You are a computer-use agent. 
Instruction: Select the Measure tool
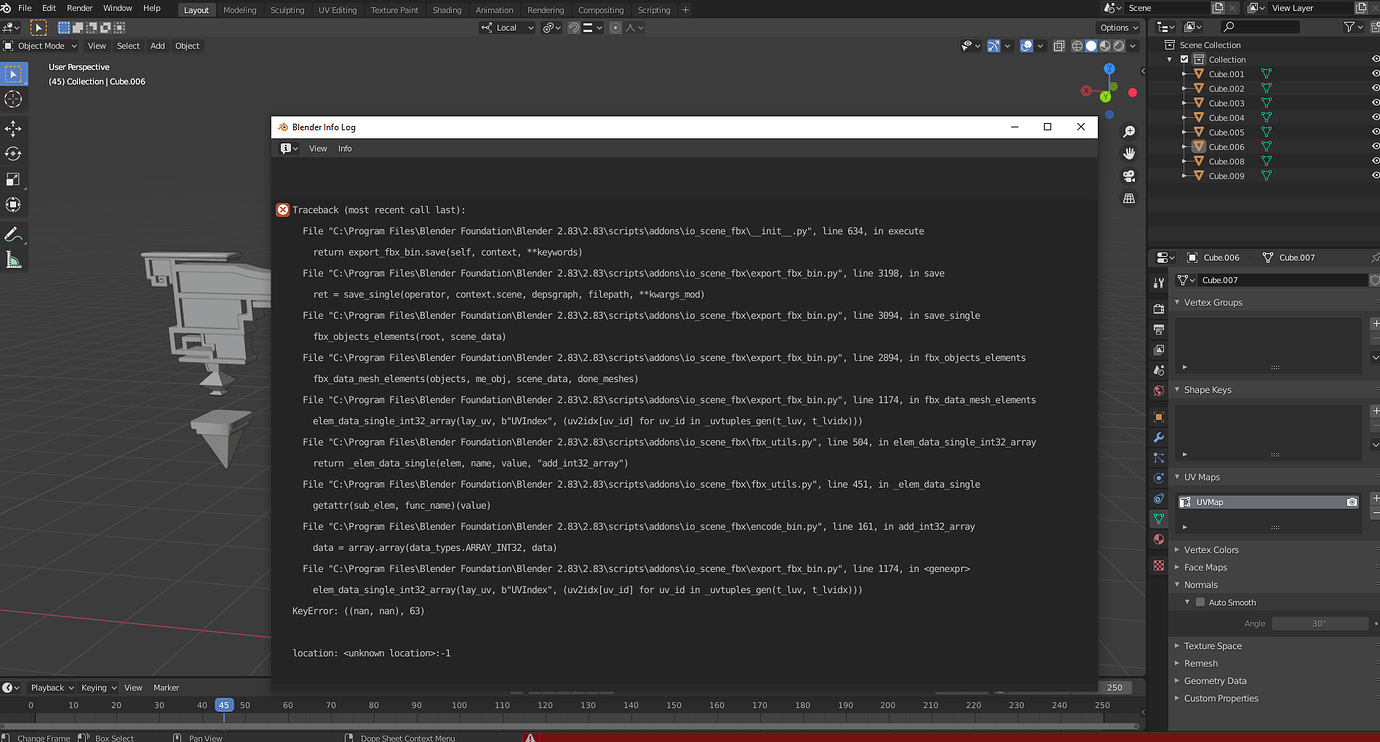13,260
